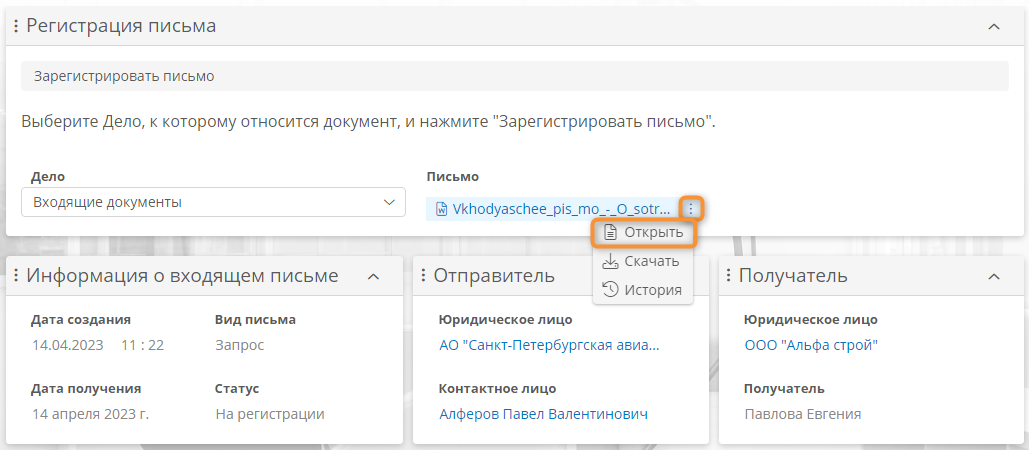
Task: Click the Юридическое лицо label in Получатель
Action: 811,319
